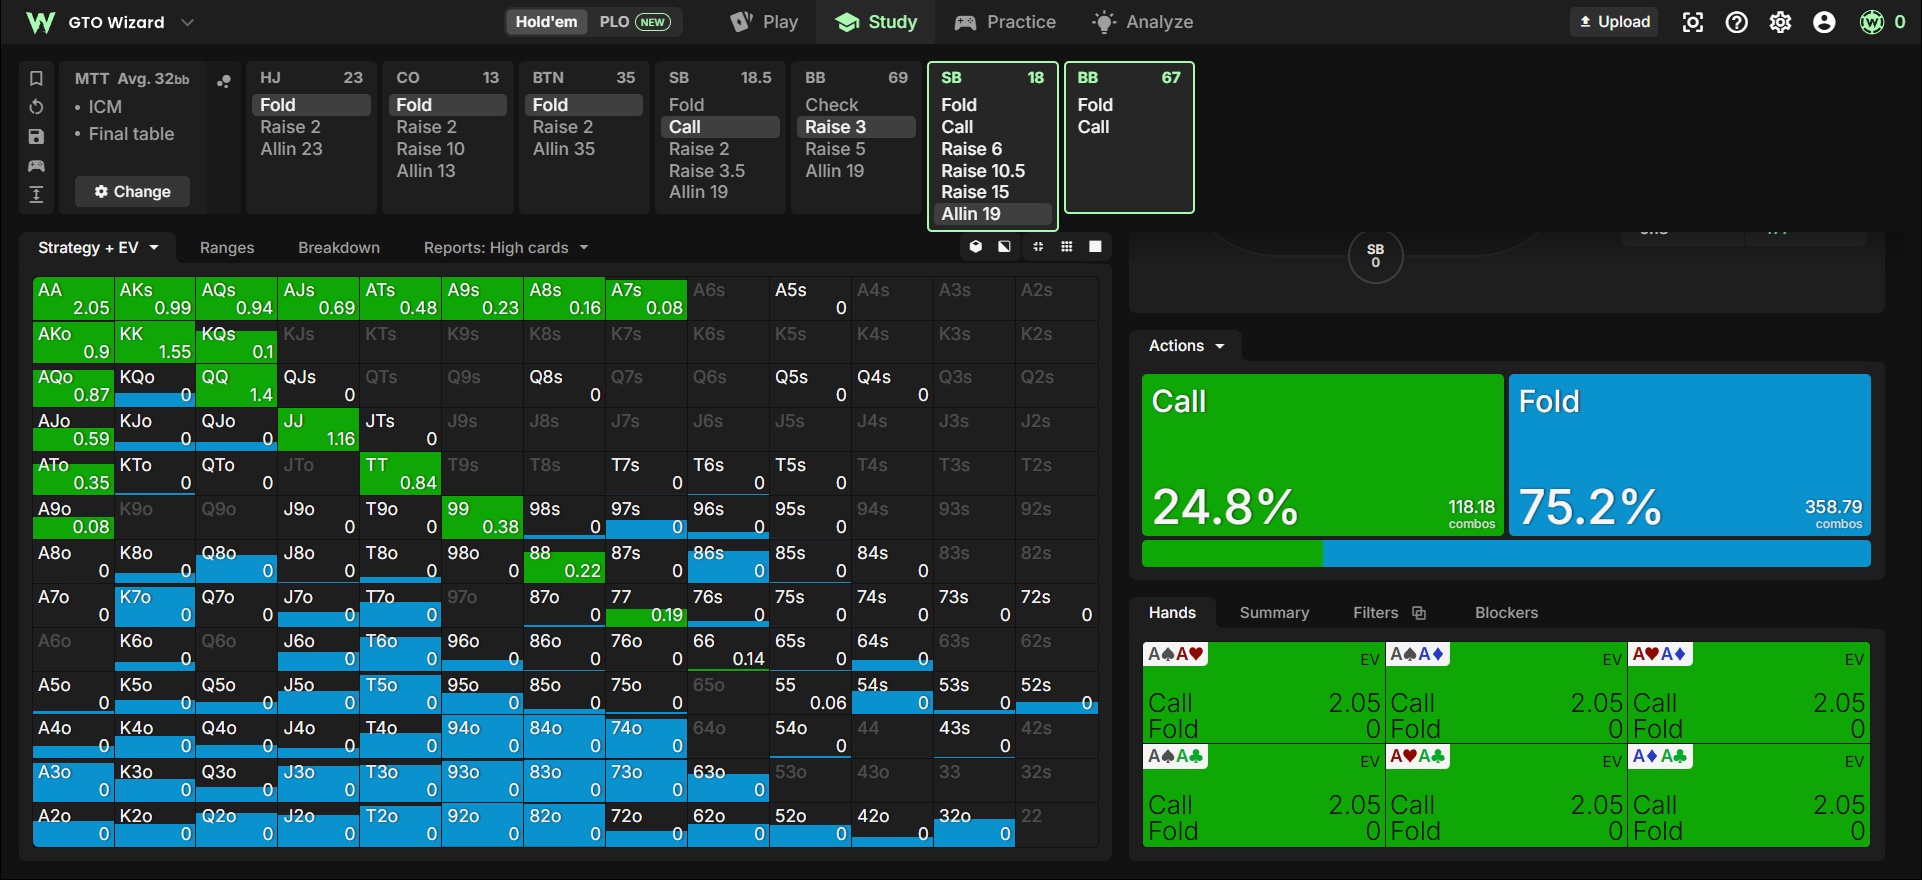
Task: Click the vertical expand height icon
Action: (x=36, y=194)
